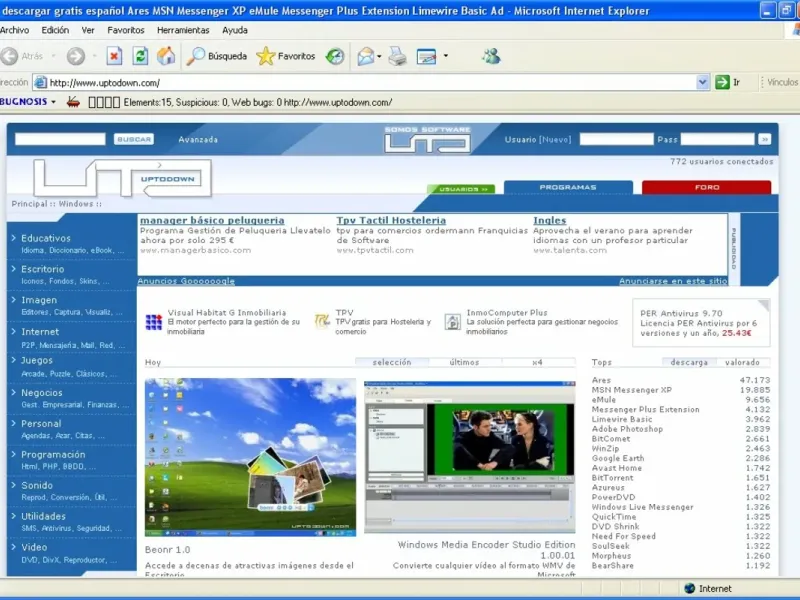Switch to the FORO tab
800x600 pixels.
click(x=706, y=187)
